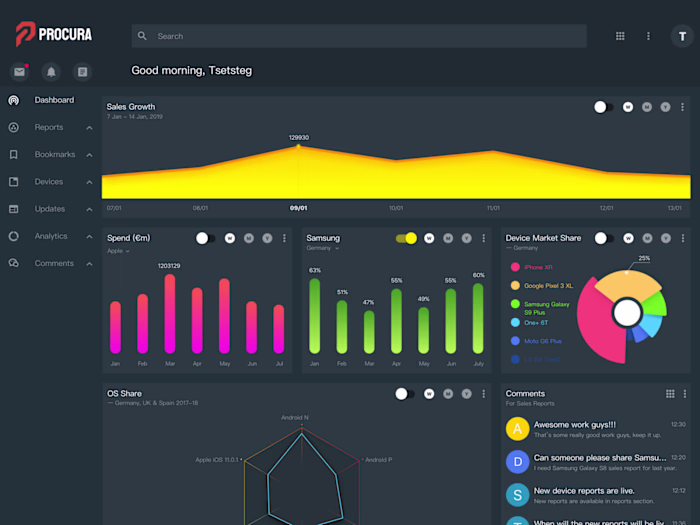Viewport: 700px width, 525px height.
Task: Toggle the Spend (€m) switch
Action: (x=205, y=238)
